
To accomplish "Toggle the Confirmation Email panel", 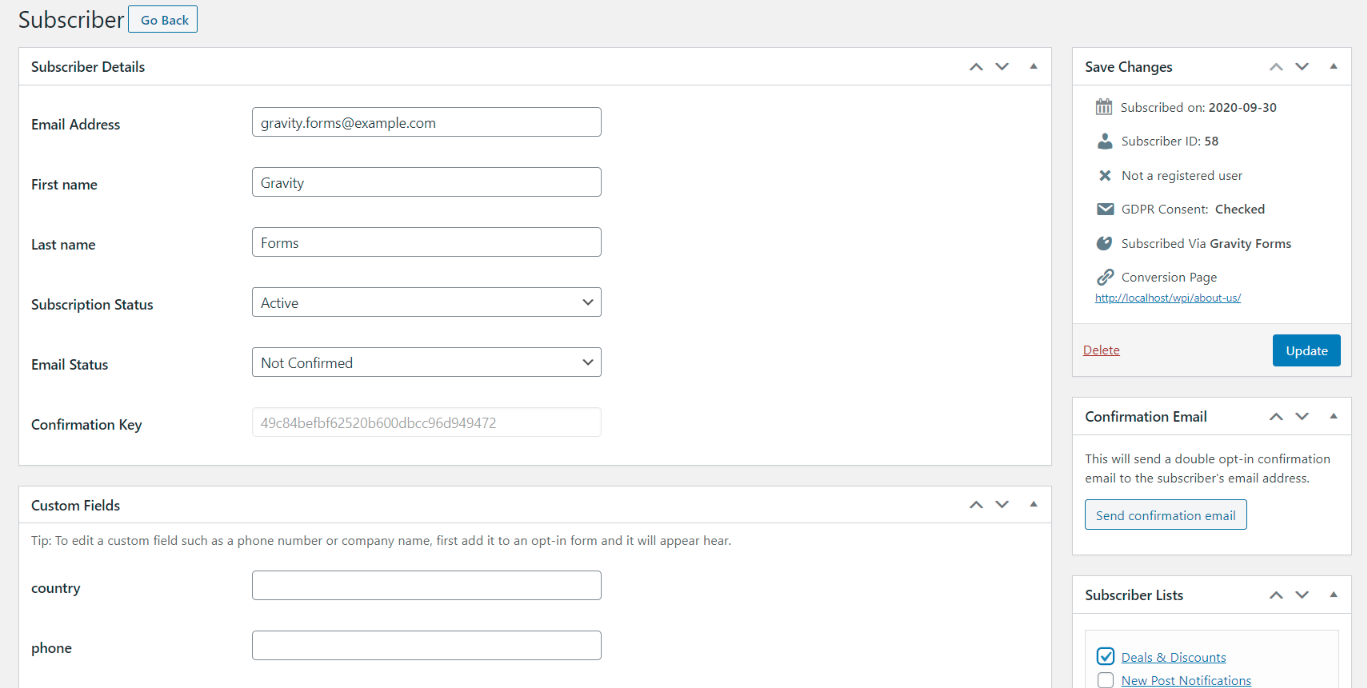I will (1333, 417).
